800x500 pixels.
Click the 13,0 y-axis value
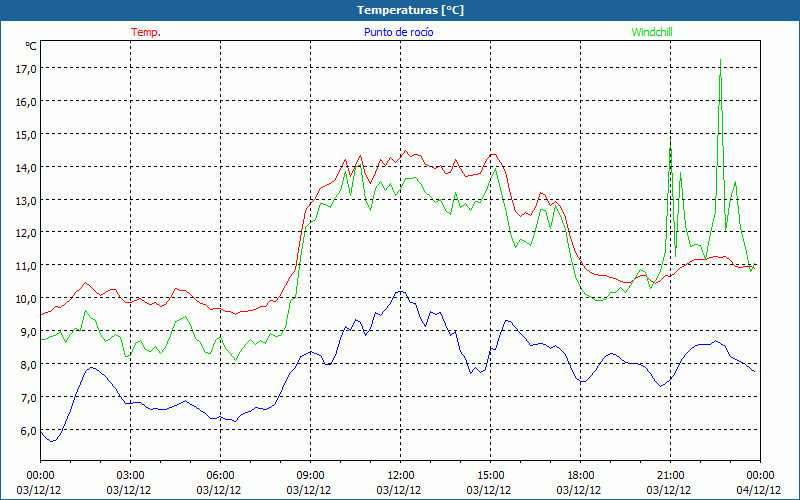pos(26,201)
